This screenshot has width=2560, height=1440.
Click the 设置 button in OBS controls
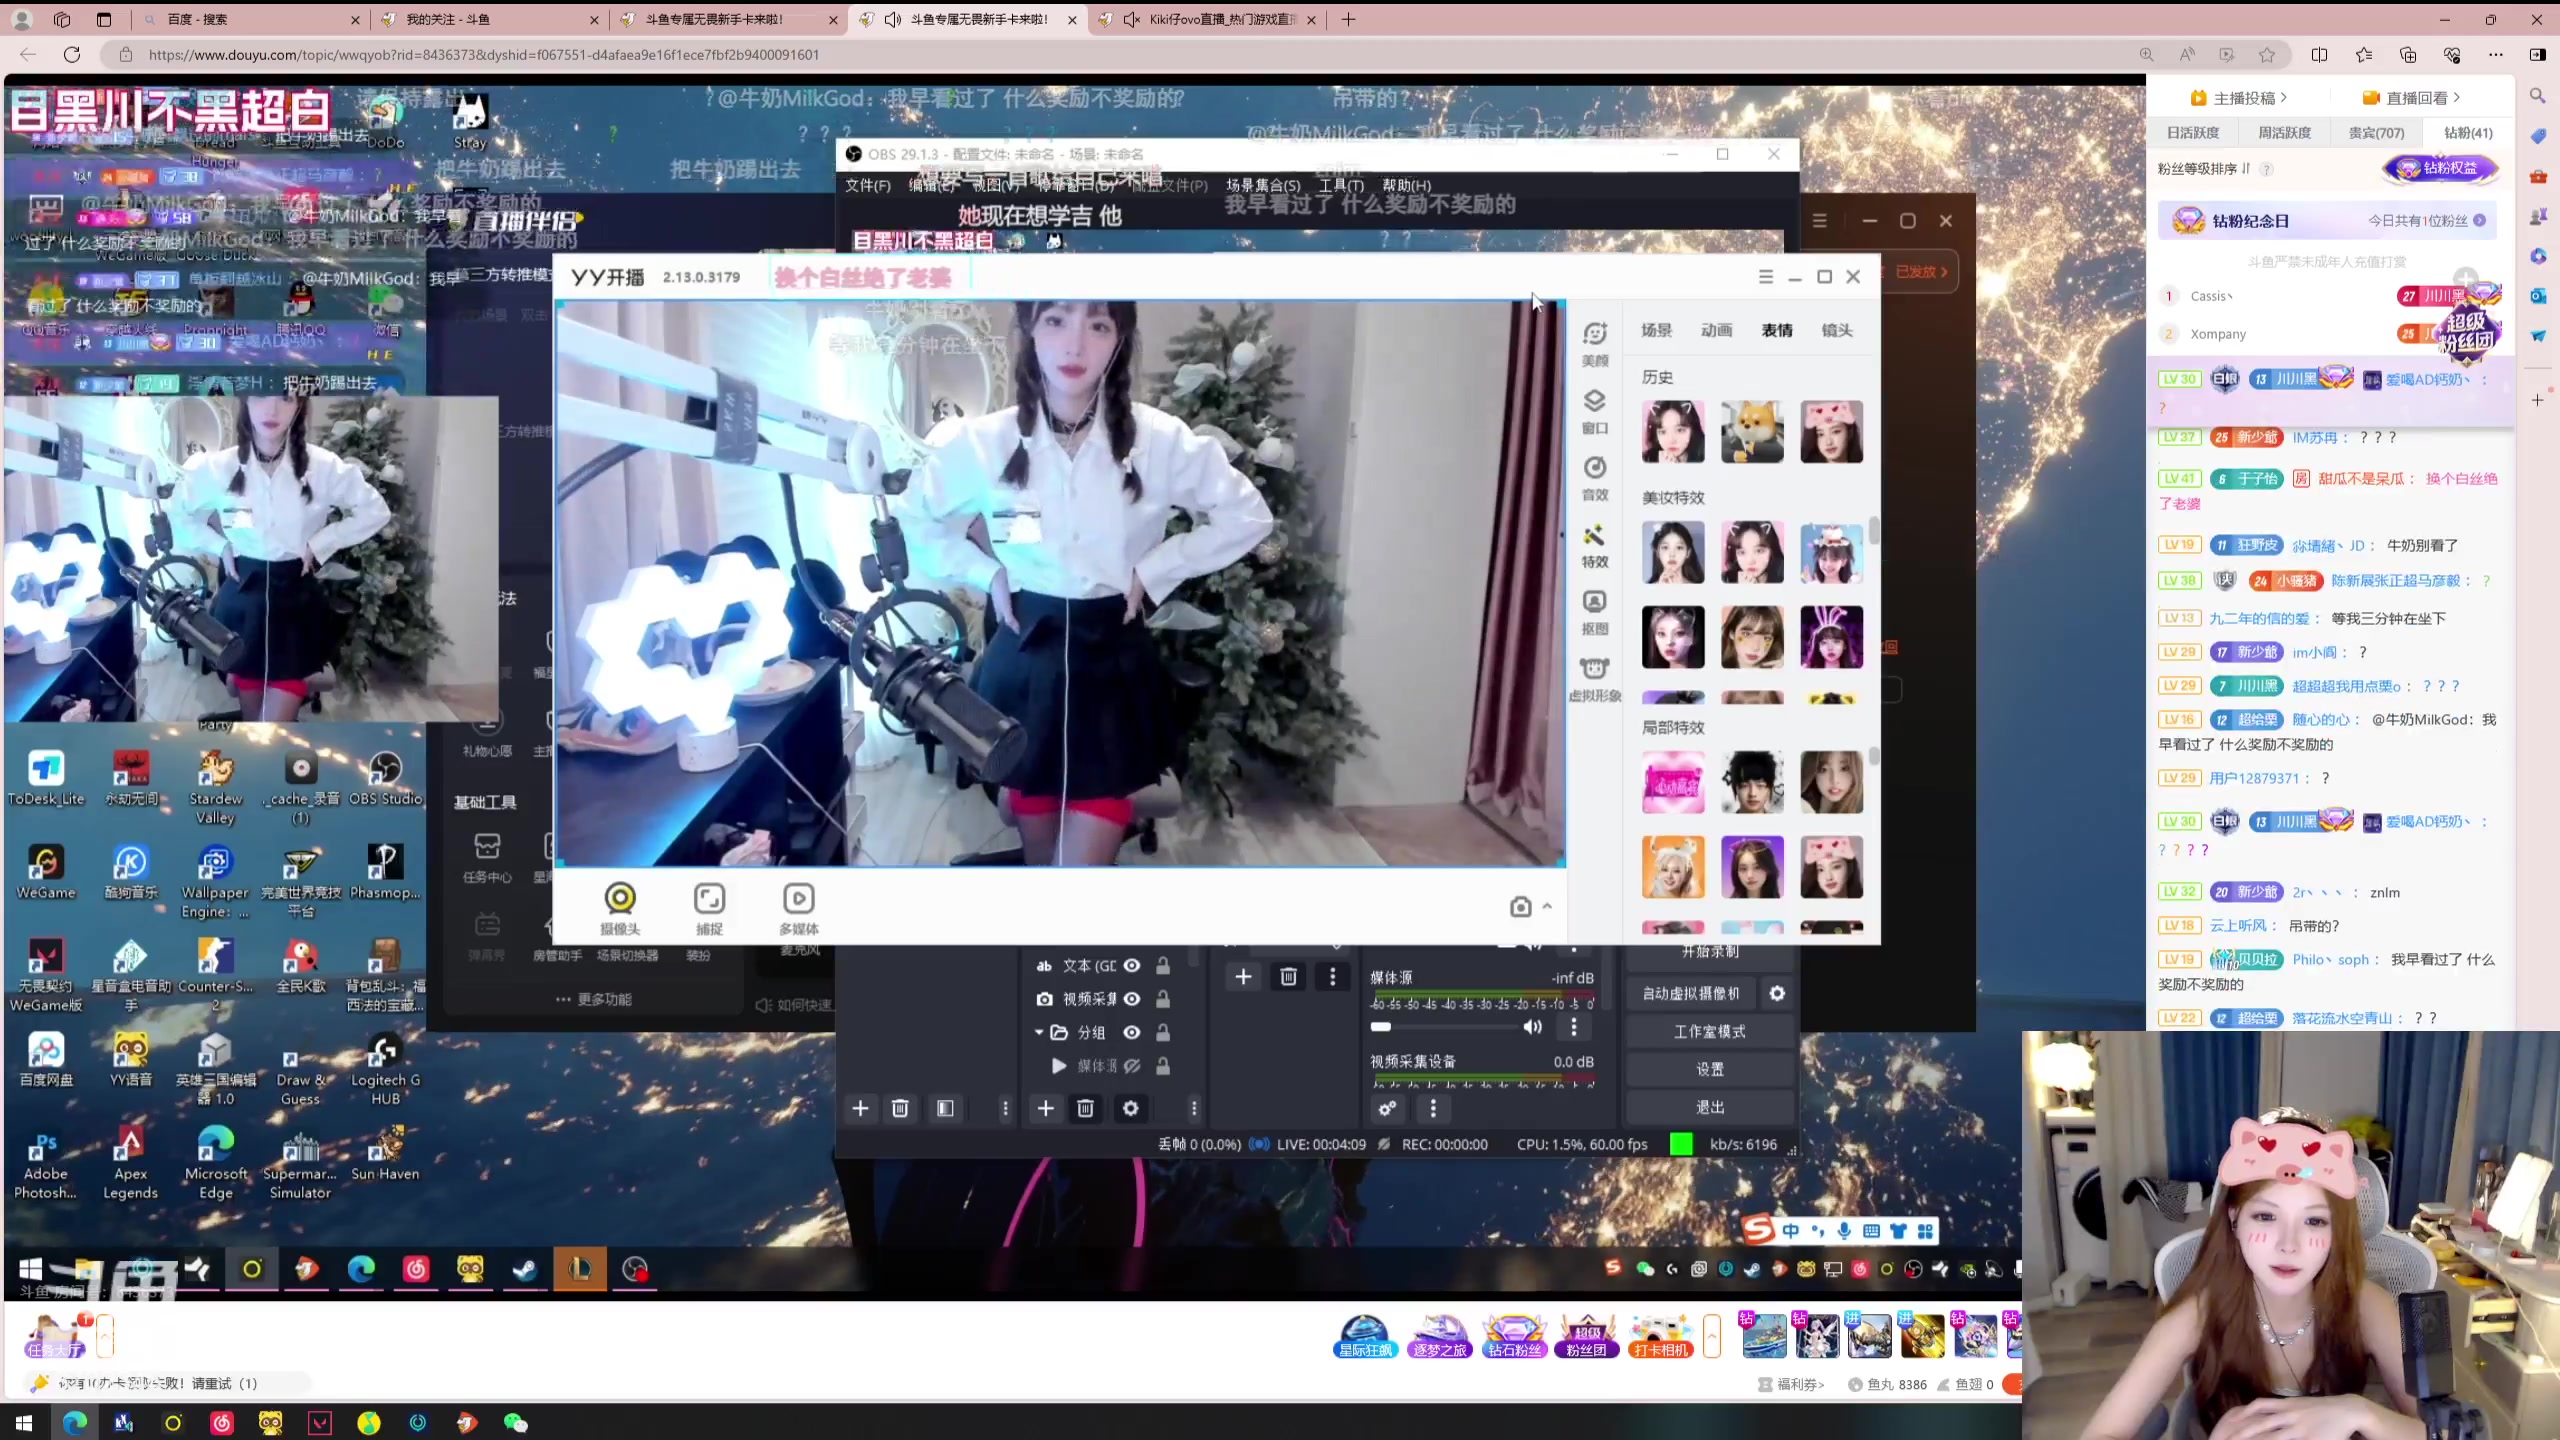pyautogui.click(x=1710, y=1069)
